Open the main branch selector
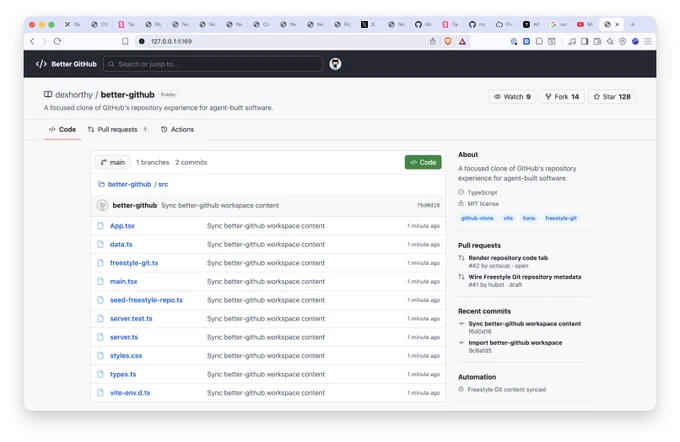The width and height of the screenshot is (680, 442). [x=113, y=162]
